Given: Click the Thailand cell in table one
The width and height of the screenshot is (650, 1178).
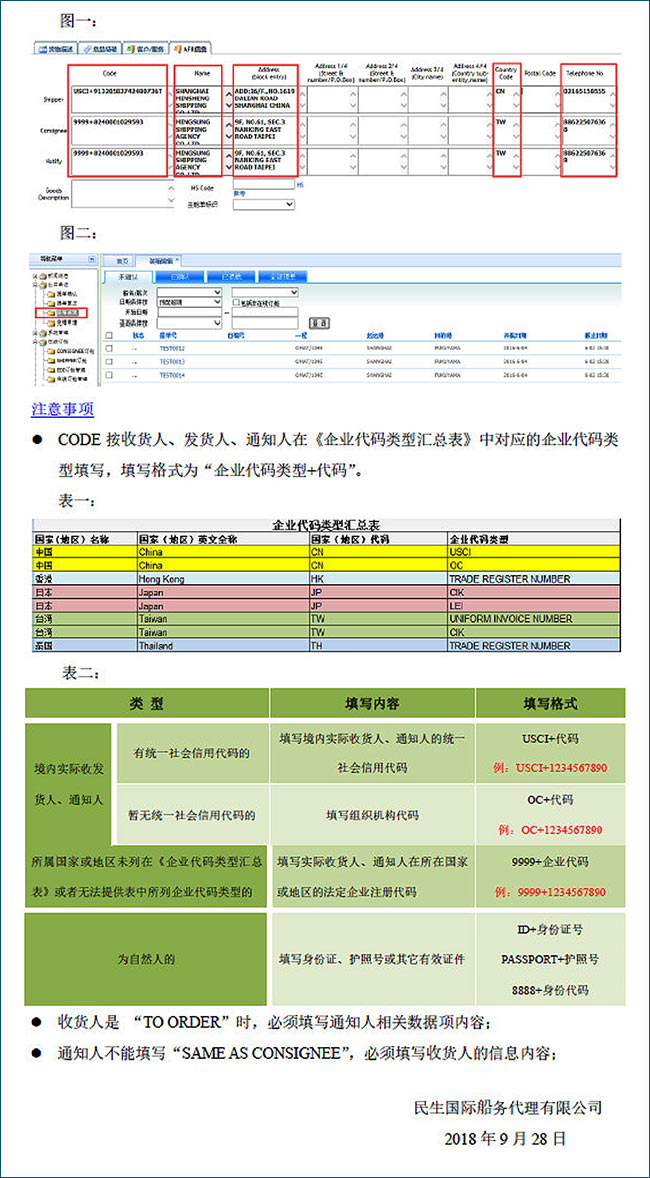Looking at the screenshot, I should pyautogui.click(x=223, y=646).
